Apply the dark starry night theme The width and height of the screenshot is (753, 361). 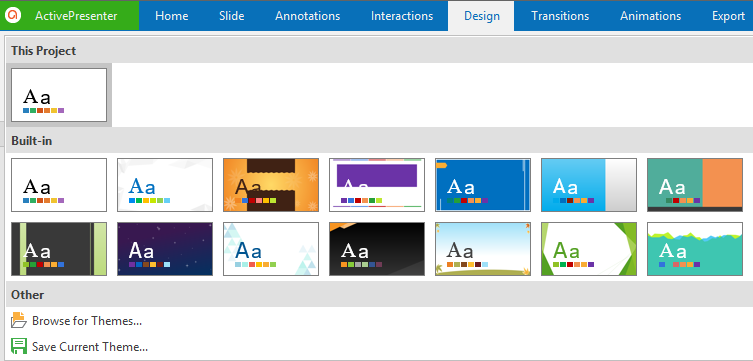point(165,249)
